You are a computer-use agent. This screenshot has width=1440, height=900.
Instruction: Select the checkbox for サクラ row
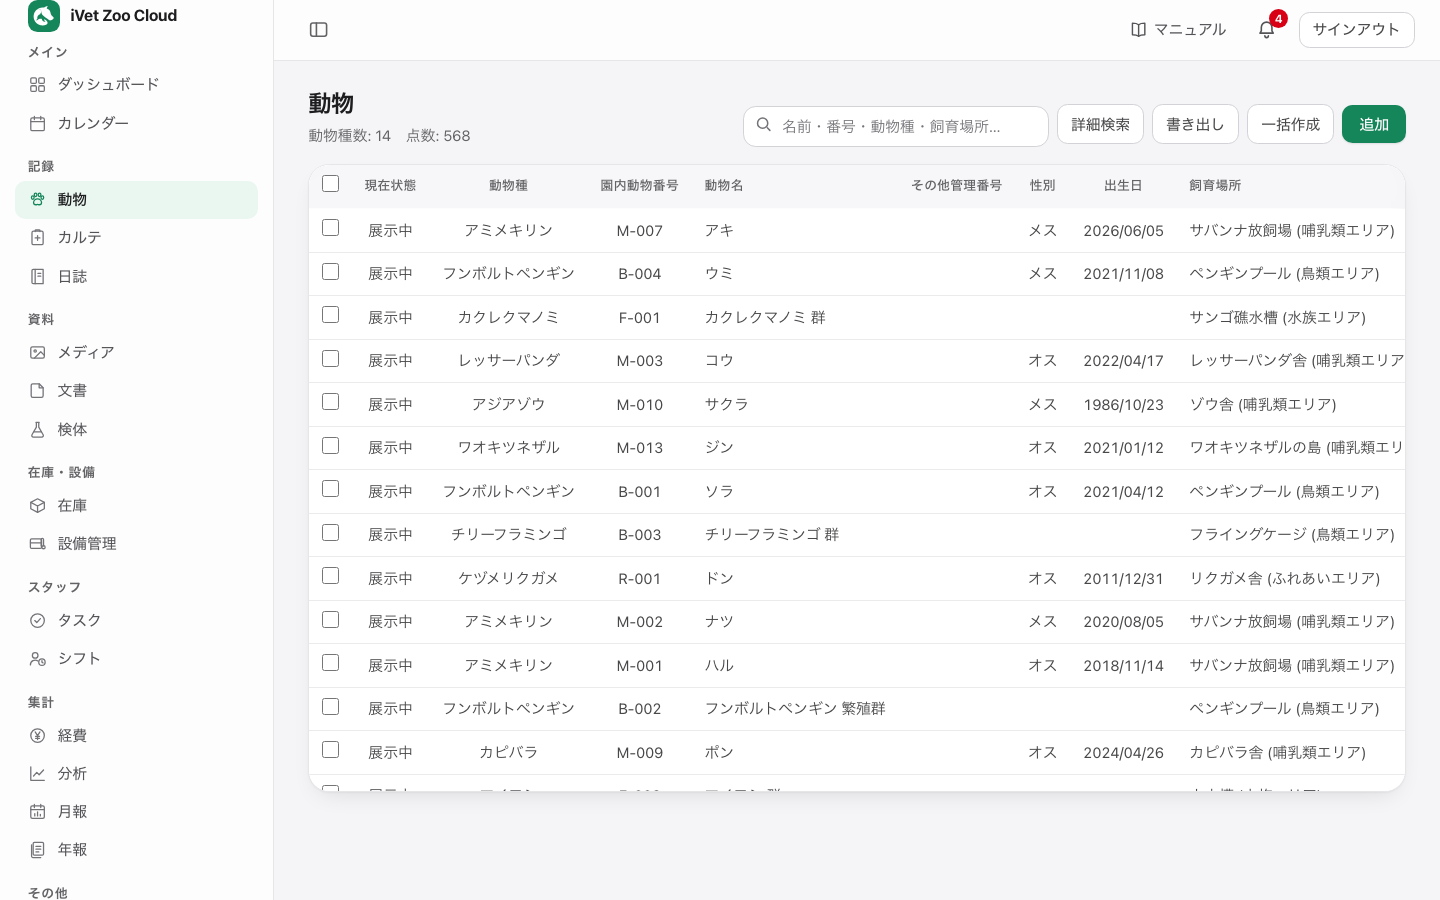coord(331,402)
